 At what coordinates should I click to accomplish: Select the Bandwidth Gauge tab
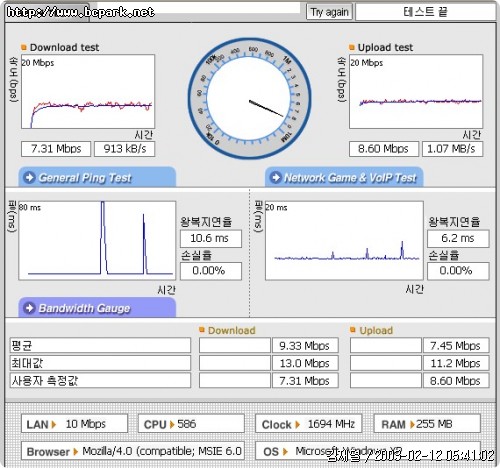pos(97,307)
